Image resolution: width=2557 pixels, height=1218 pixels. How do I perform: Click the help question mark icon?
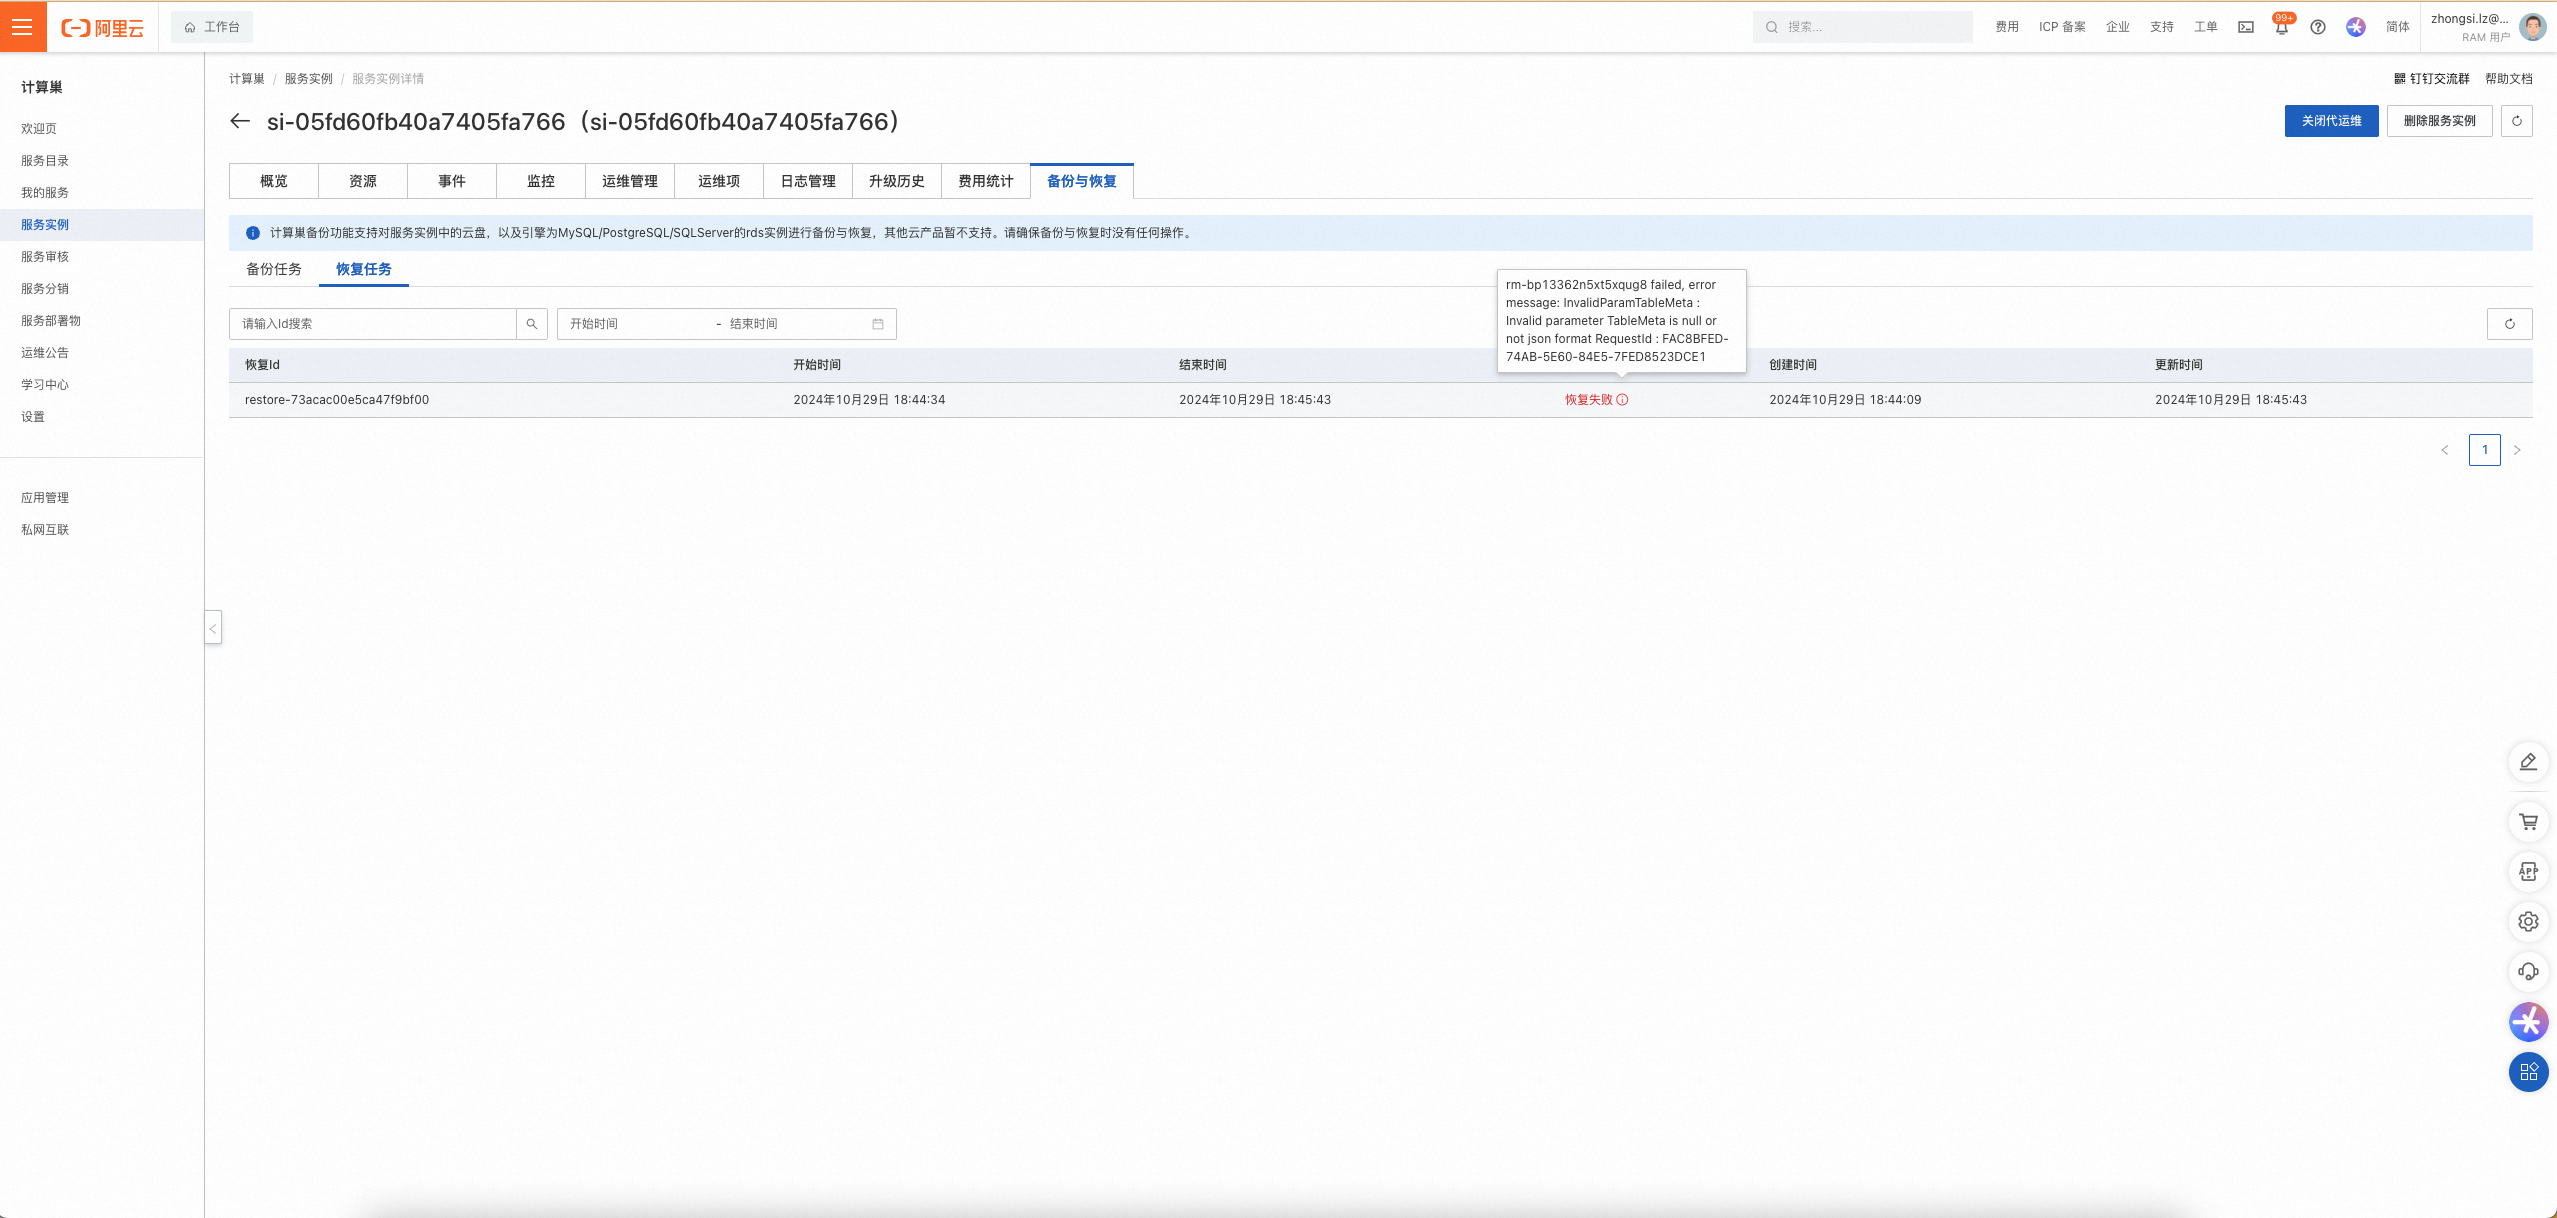[x=2317, y=27]
